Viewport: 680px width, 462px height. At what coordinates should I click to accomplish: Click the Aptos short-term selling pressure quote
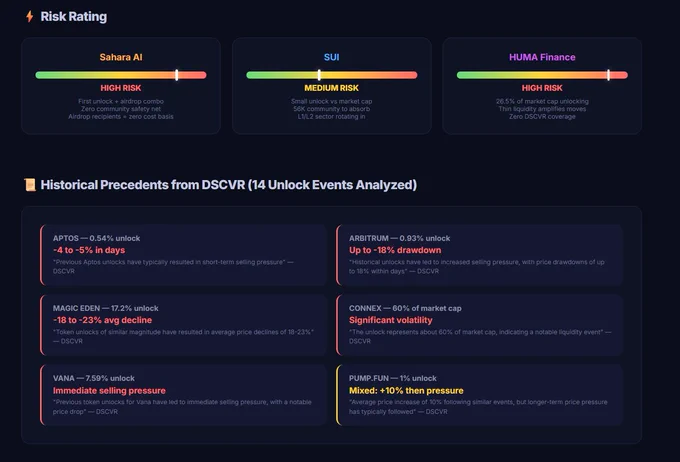coord(173,266)
